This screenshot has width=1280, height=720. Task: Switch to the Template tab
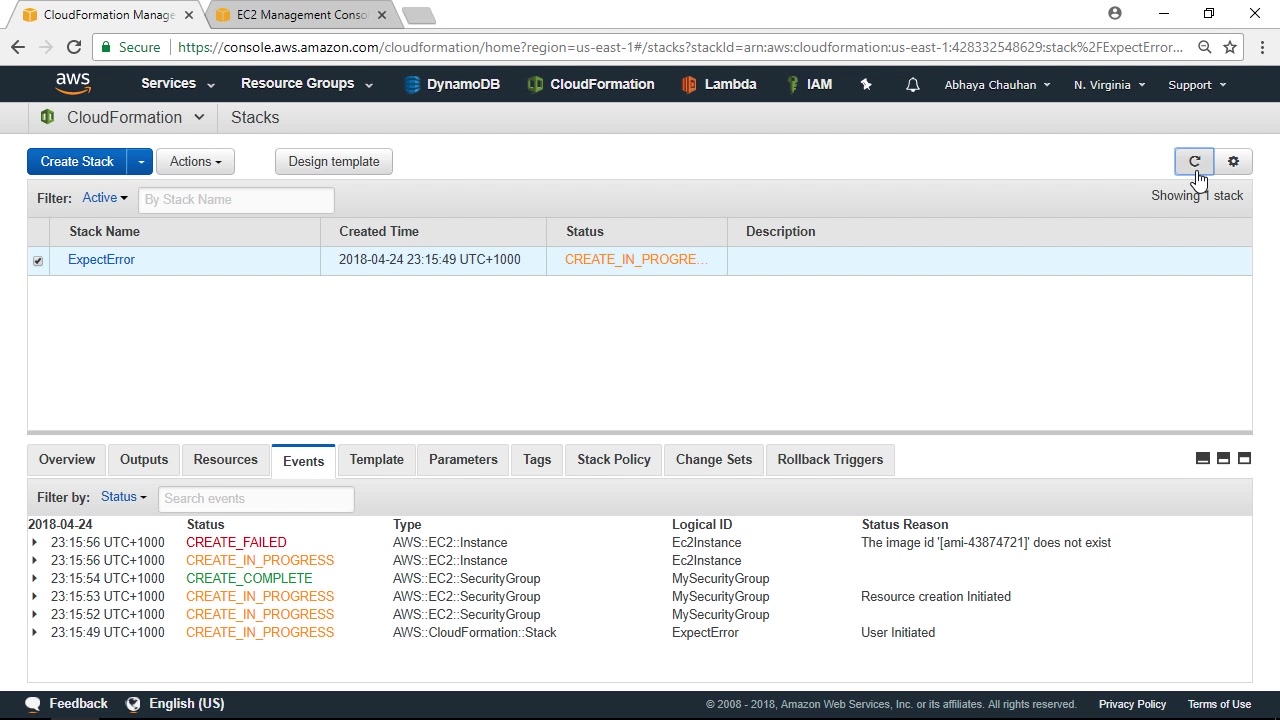(377, 459)
